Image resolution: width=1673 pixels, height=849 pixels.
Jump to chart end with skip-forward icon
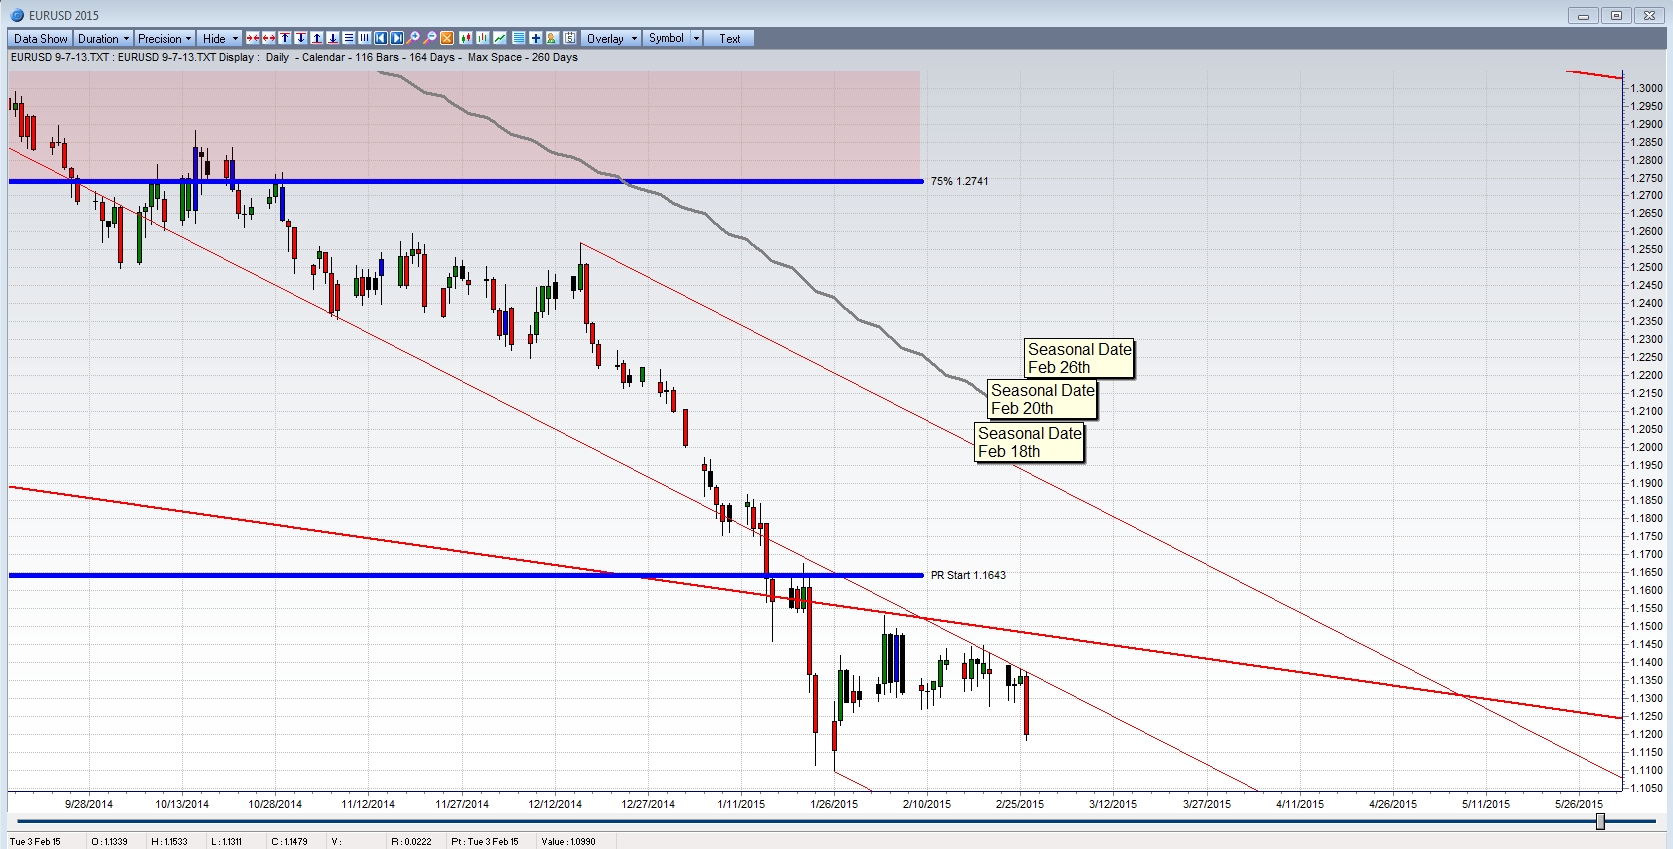pyautogui.click(x=397, y=38)
